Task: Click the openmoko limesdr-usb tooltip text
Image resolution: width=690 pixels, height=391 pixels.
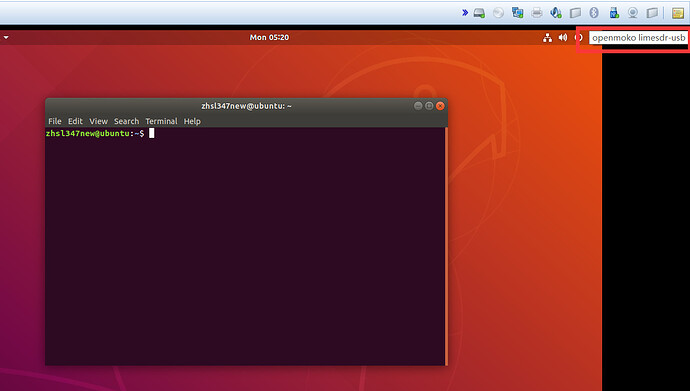Action: (x=639, y=38)
